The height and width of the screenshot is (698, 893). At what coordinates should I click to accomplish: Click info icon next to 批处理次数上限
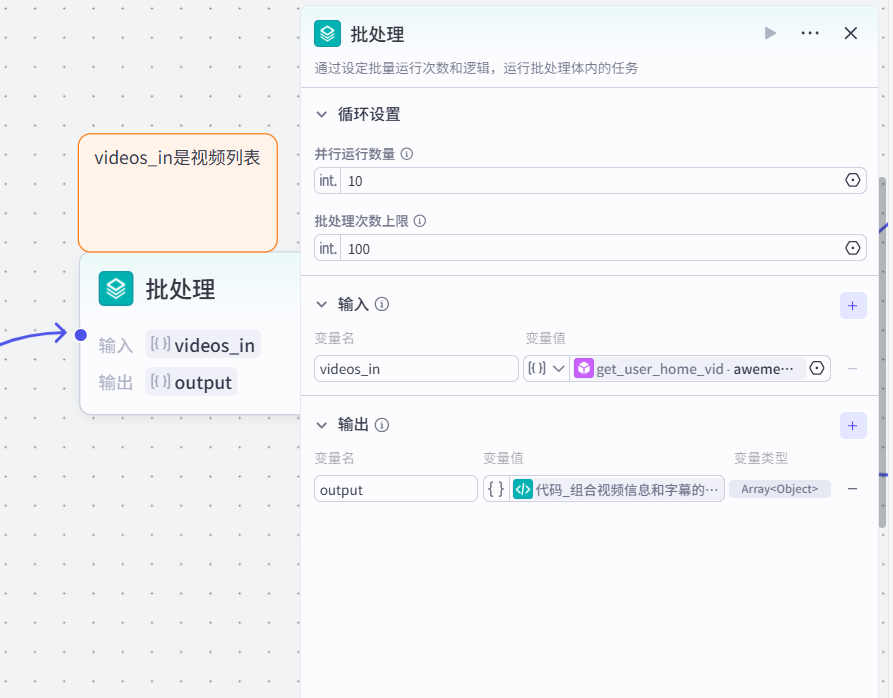[x=420, y=221]
